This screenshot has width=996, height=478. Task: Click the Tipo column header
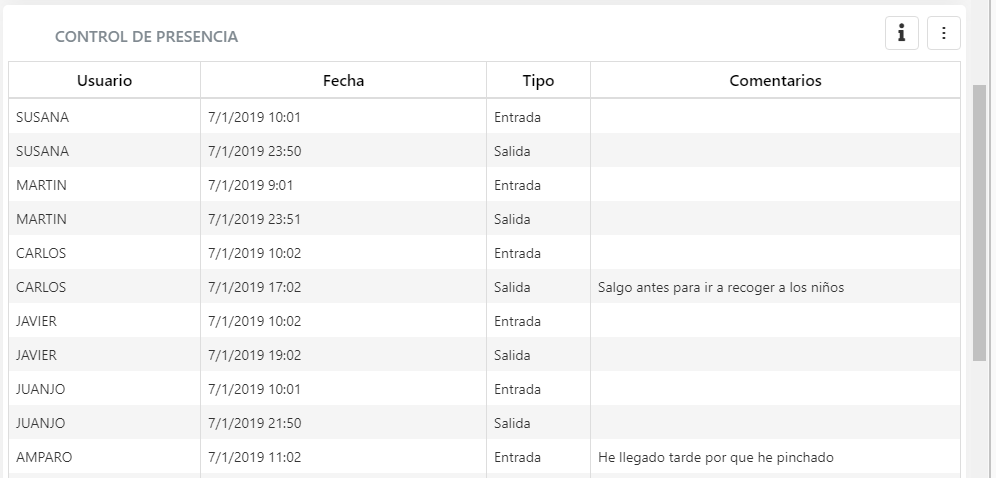coord(538,81)
